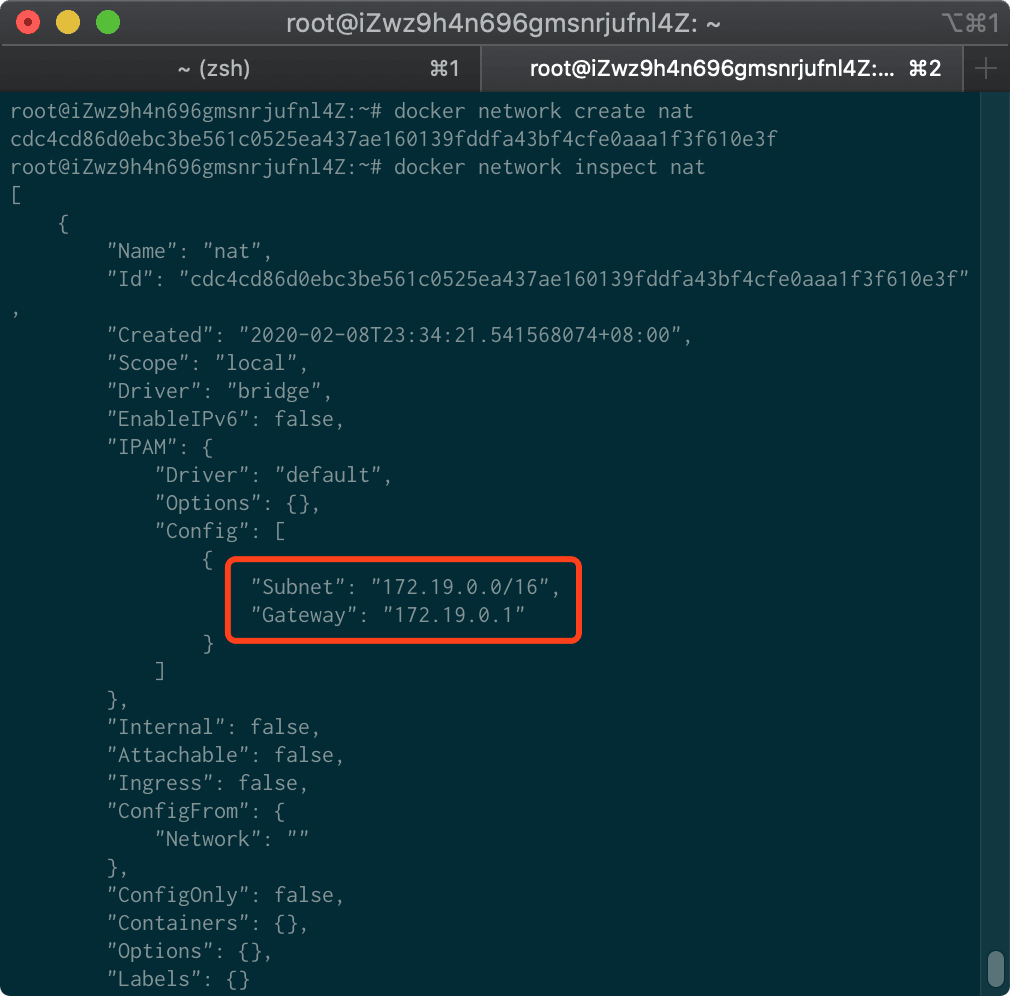Click the Created timestamp value
1010x996 pixels.
[x=465, y=335]
